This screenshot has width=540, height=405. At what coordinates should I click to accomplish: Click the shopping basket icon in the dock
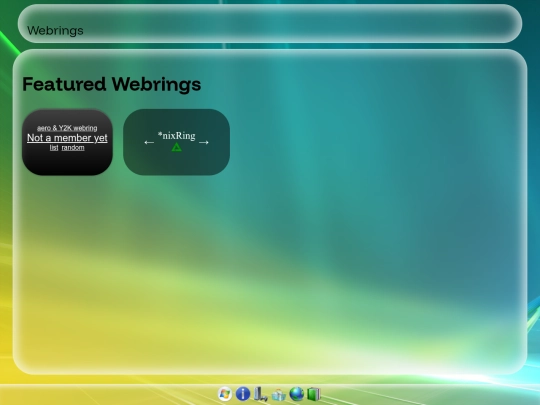279,394
